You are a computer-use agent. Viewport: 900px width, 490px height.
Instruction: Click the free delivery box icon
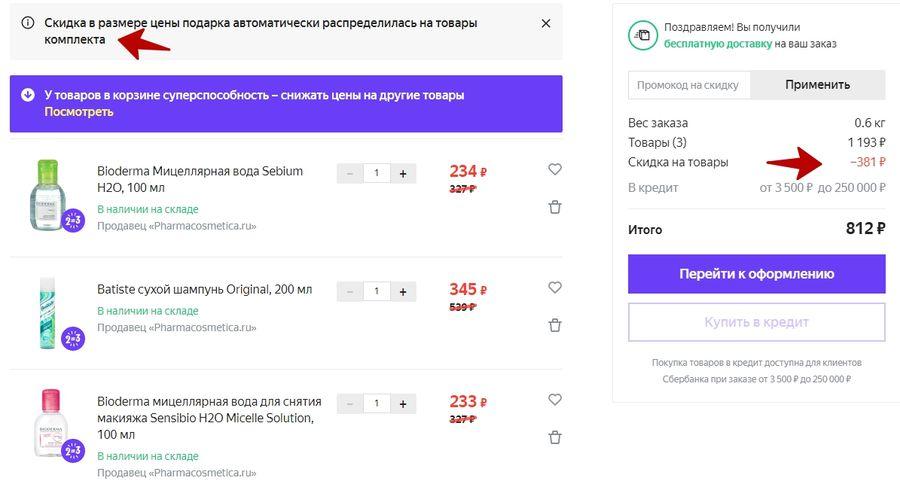pyautogui.click(x=643, y=36)
